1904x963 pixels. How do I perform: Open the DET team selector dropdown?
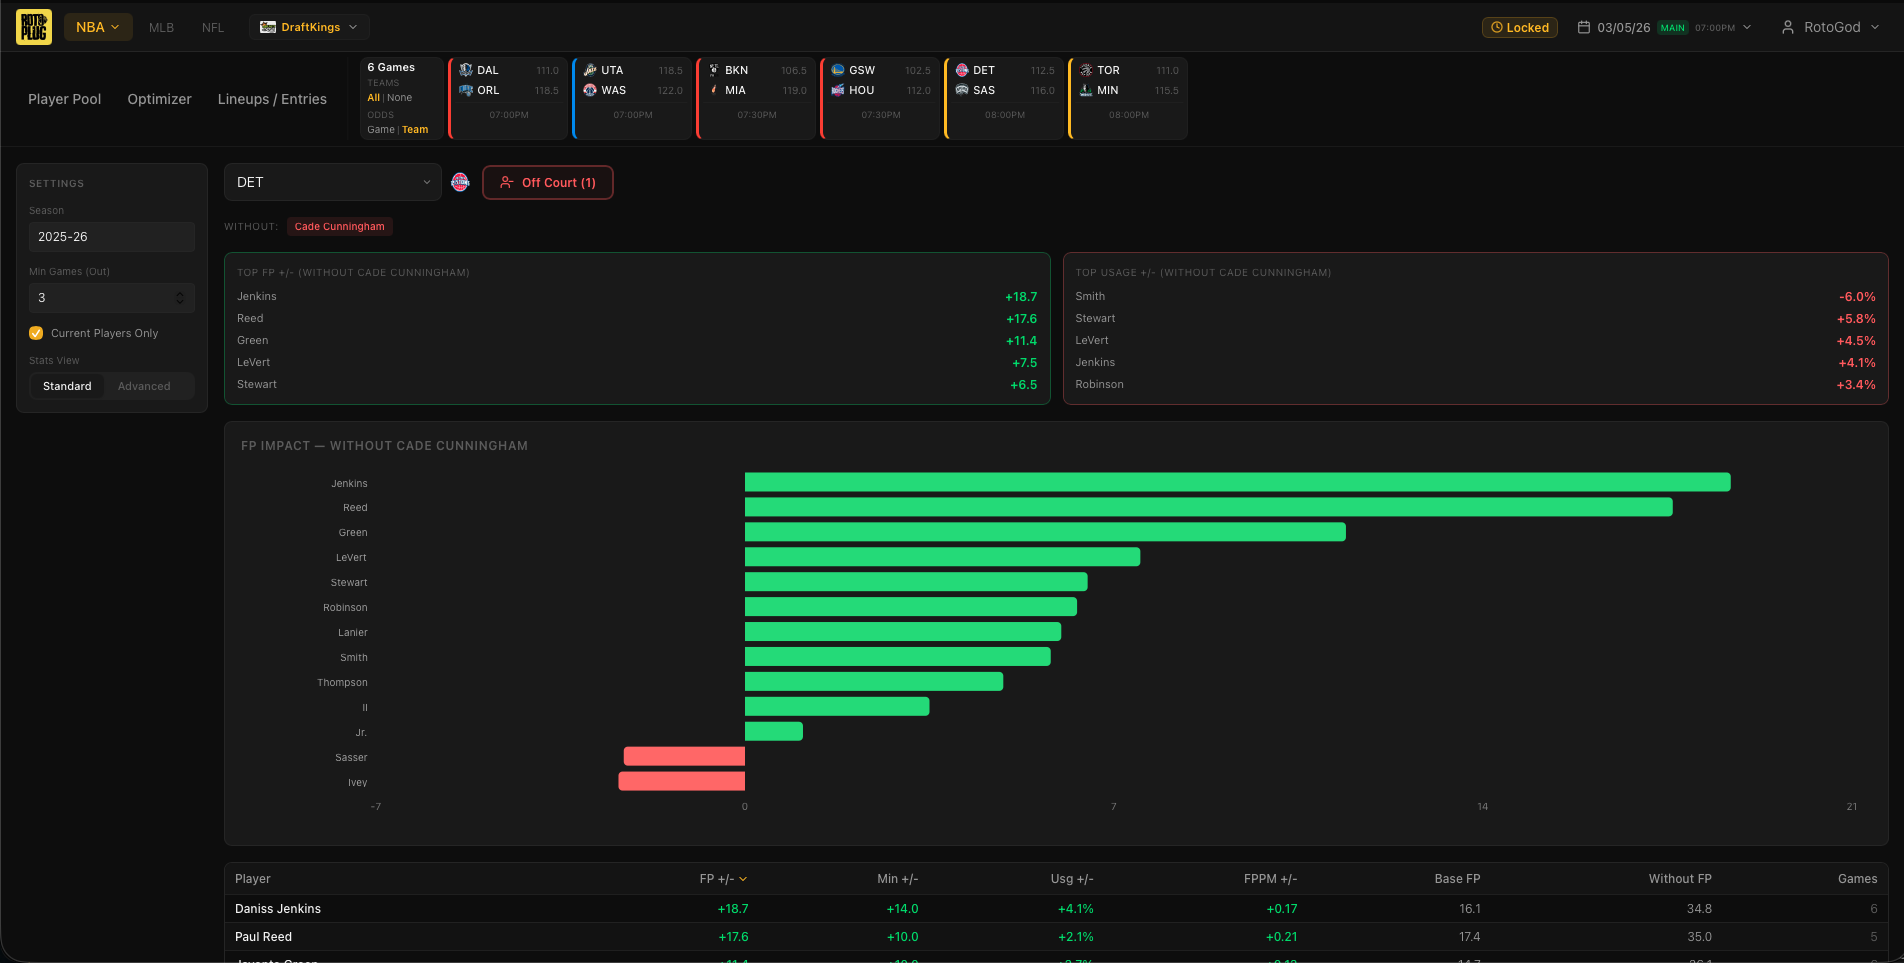point(332,182)
